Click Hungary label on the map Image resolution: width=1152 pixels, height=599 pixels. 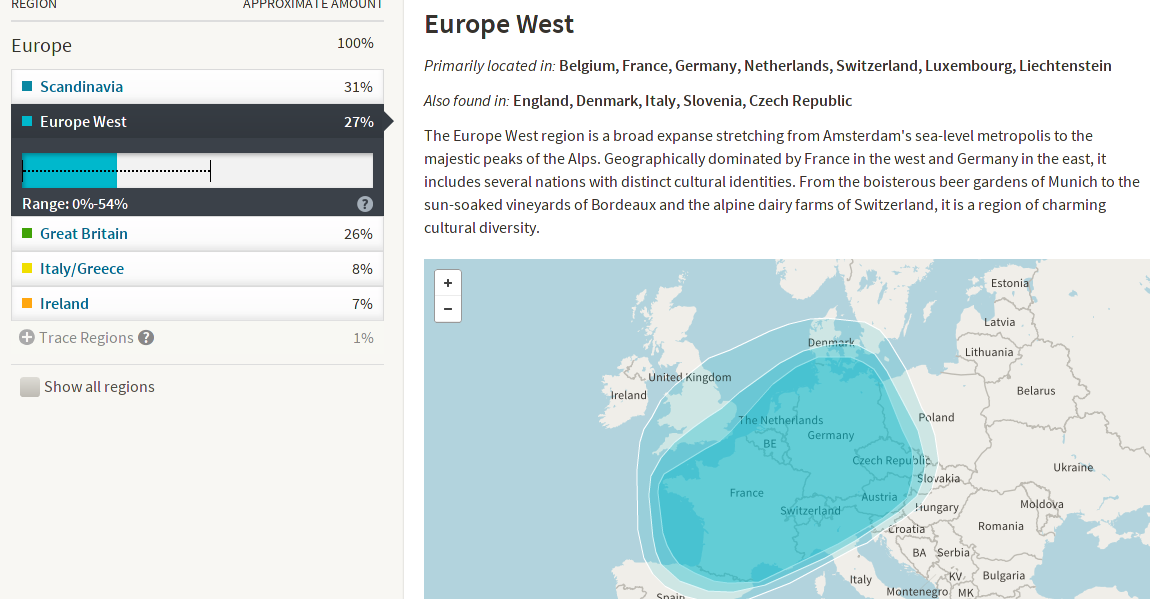click(937, 507)
